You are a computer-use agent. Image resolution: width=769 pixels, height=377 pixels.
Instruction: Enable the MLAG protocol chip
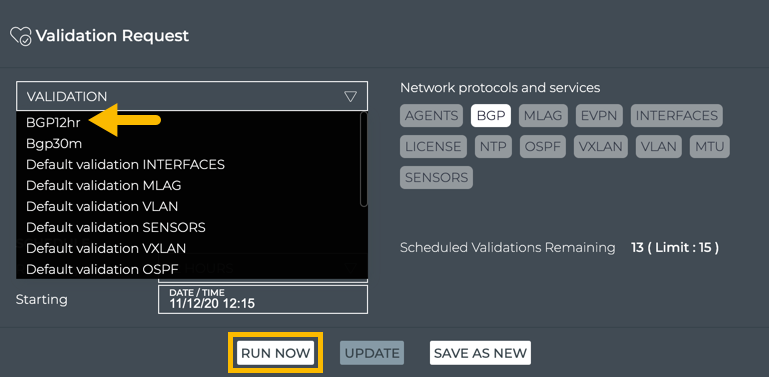[543, 116]
